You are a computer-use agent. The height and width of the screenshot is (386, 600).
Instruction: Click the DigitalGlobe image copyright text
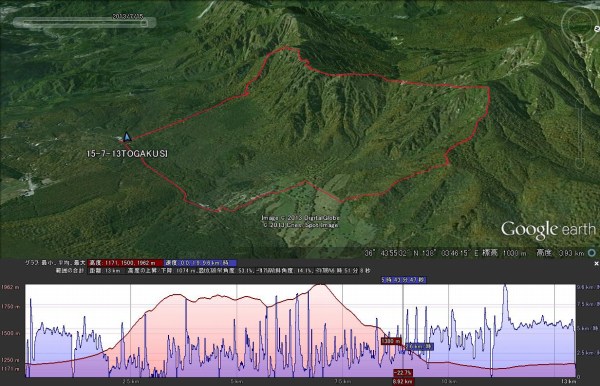click(300, 218)
